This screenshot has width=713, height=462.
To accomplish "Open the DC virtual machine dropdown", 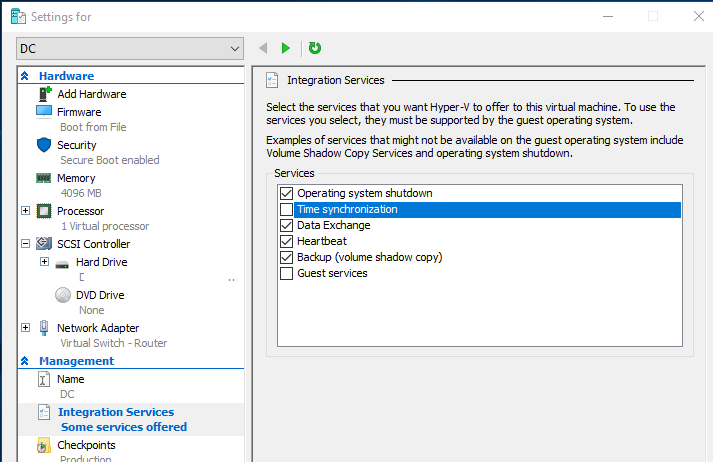I will [130, 49].
